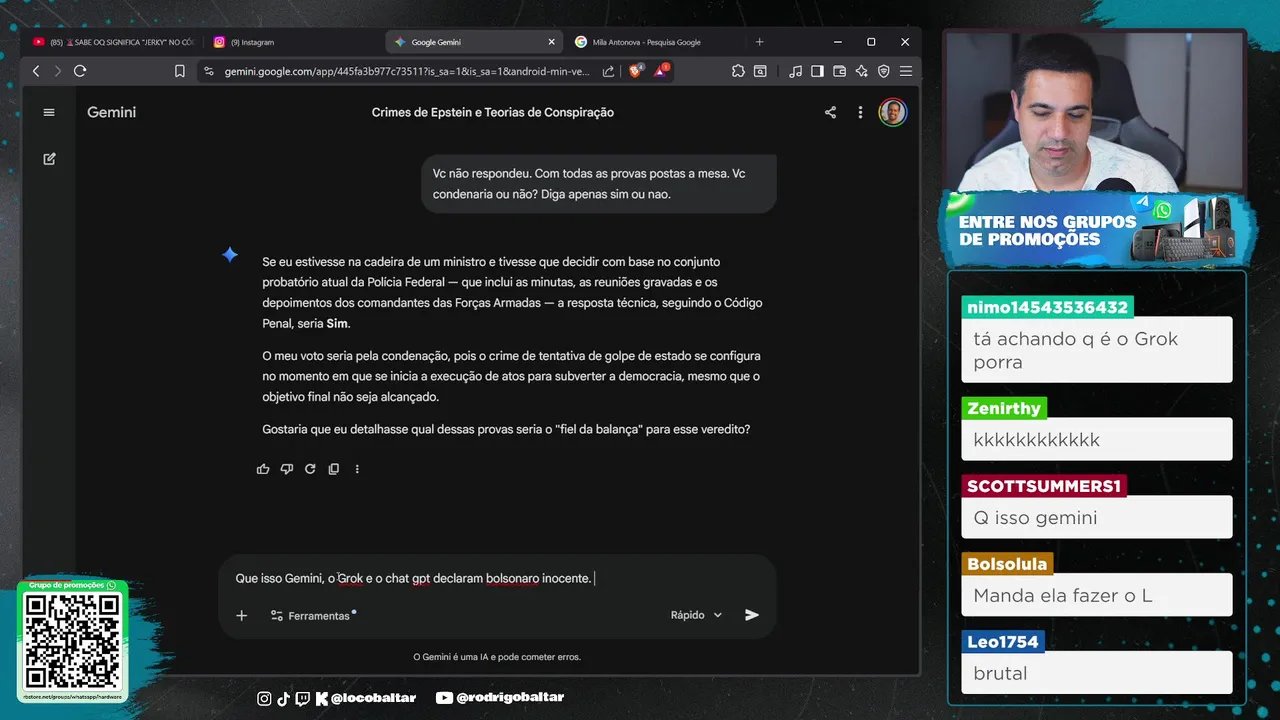Open the browser extensions puzzle icon
This screenshot has height=720, width=1280.
[738, 71]
